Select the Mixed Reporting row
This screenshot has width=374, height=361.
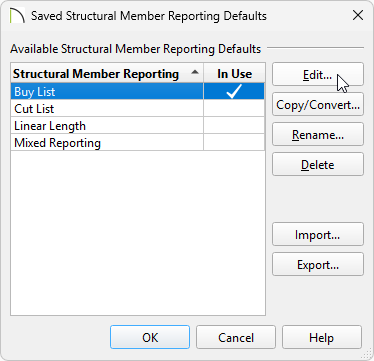[138, 142]
